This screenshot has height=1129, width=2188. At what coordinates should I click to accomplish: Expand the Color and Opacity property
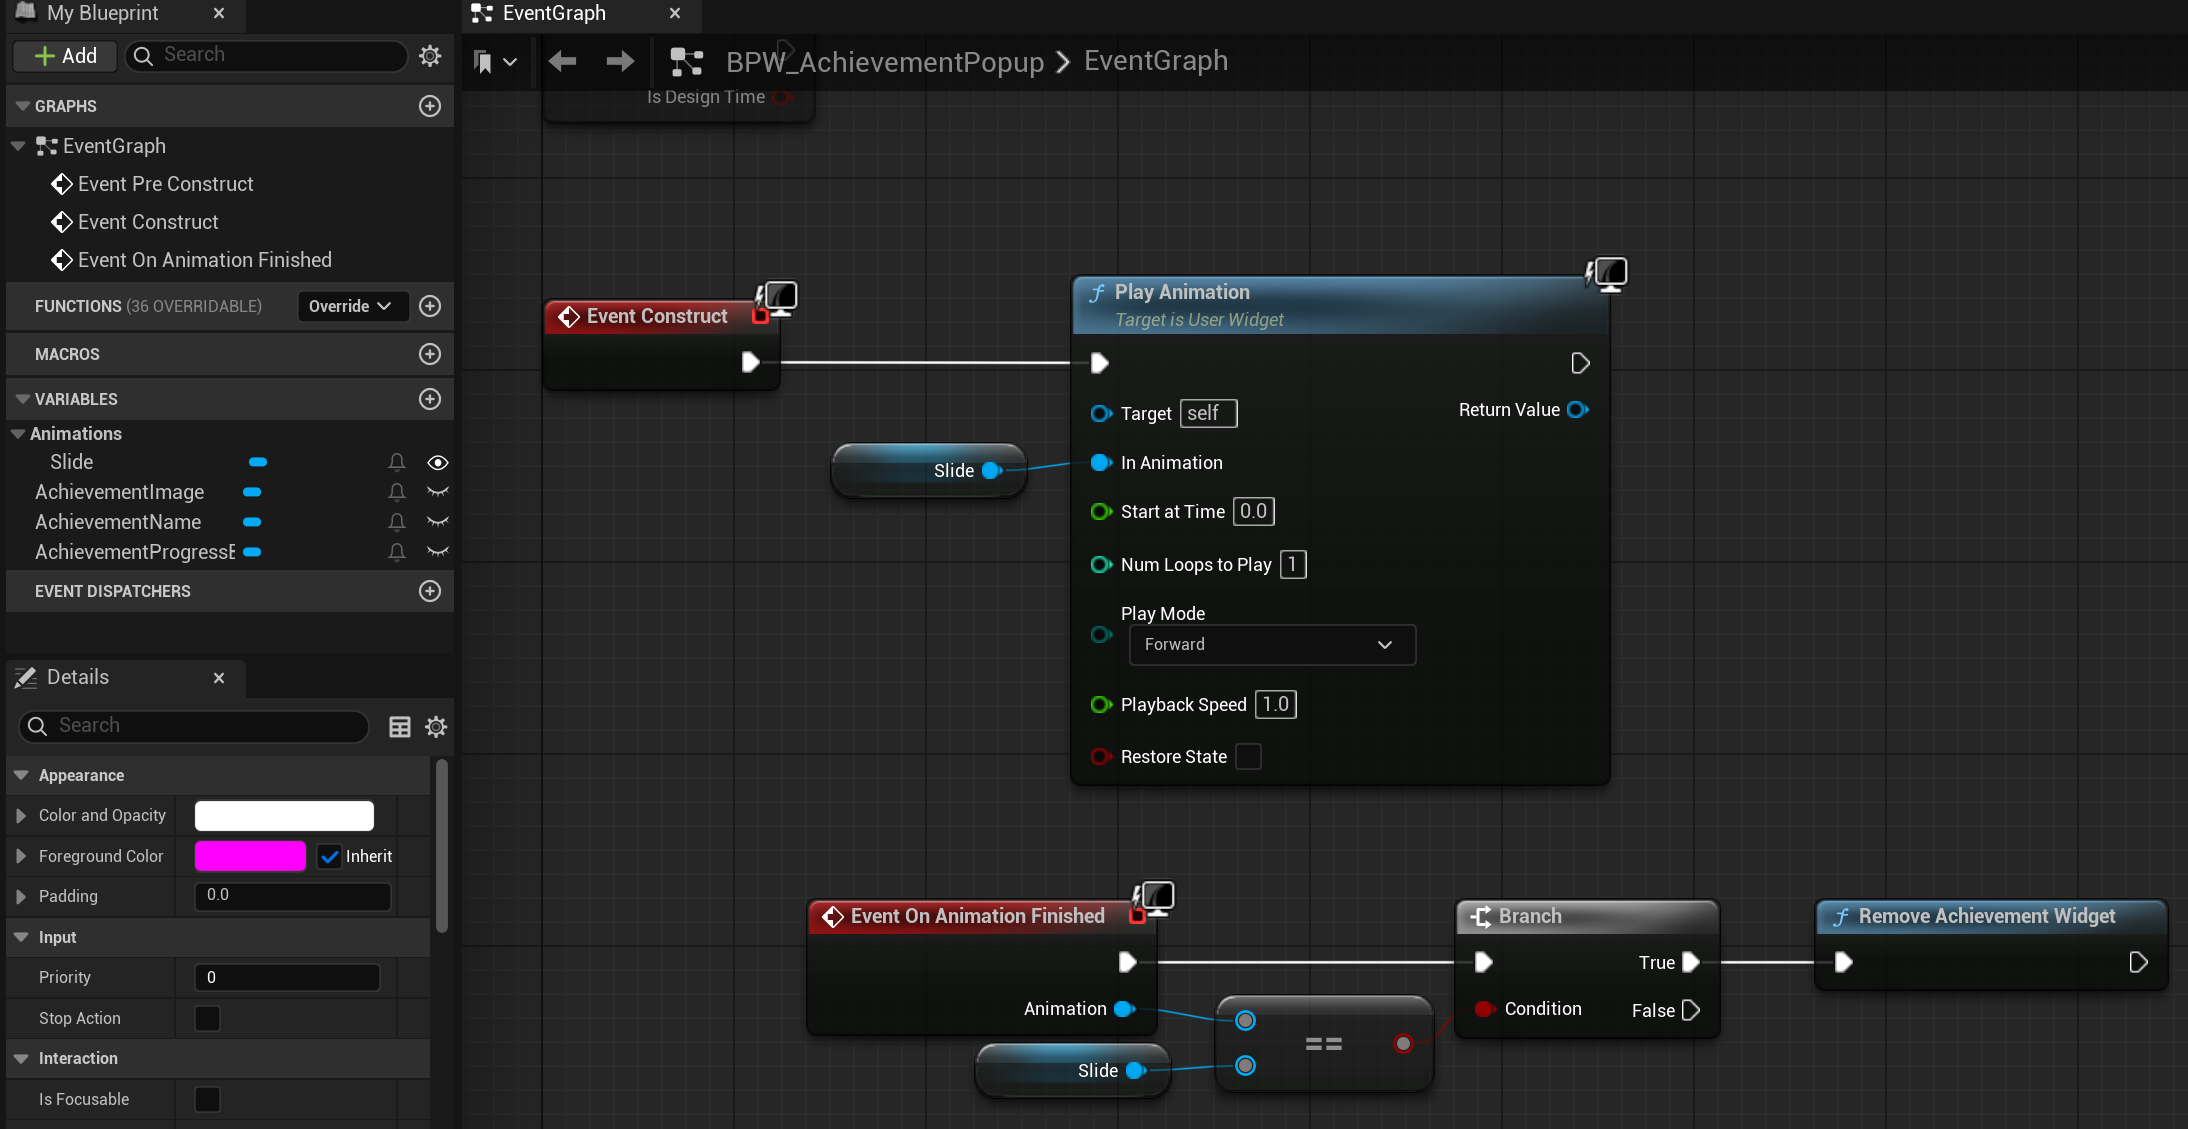pyautogui.click(x=21, y=816)
